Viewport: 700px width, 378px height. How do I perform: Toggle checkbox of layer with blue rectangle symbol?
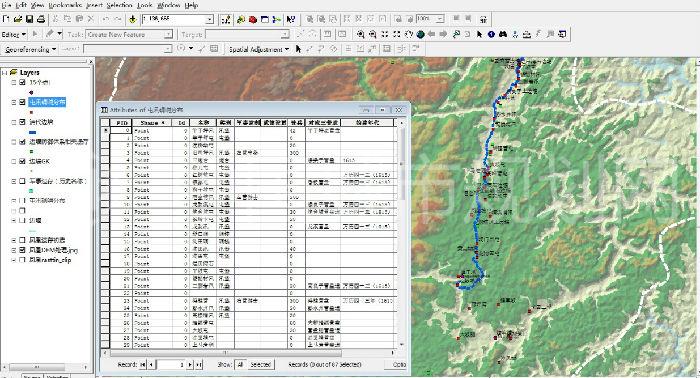22,122
